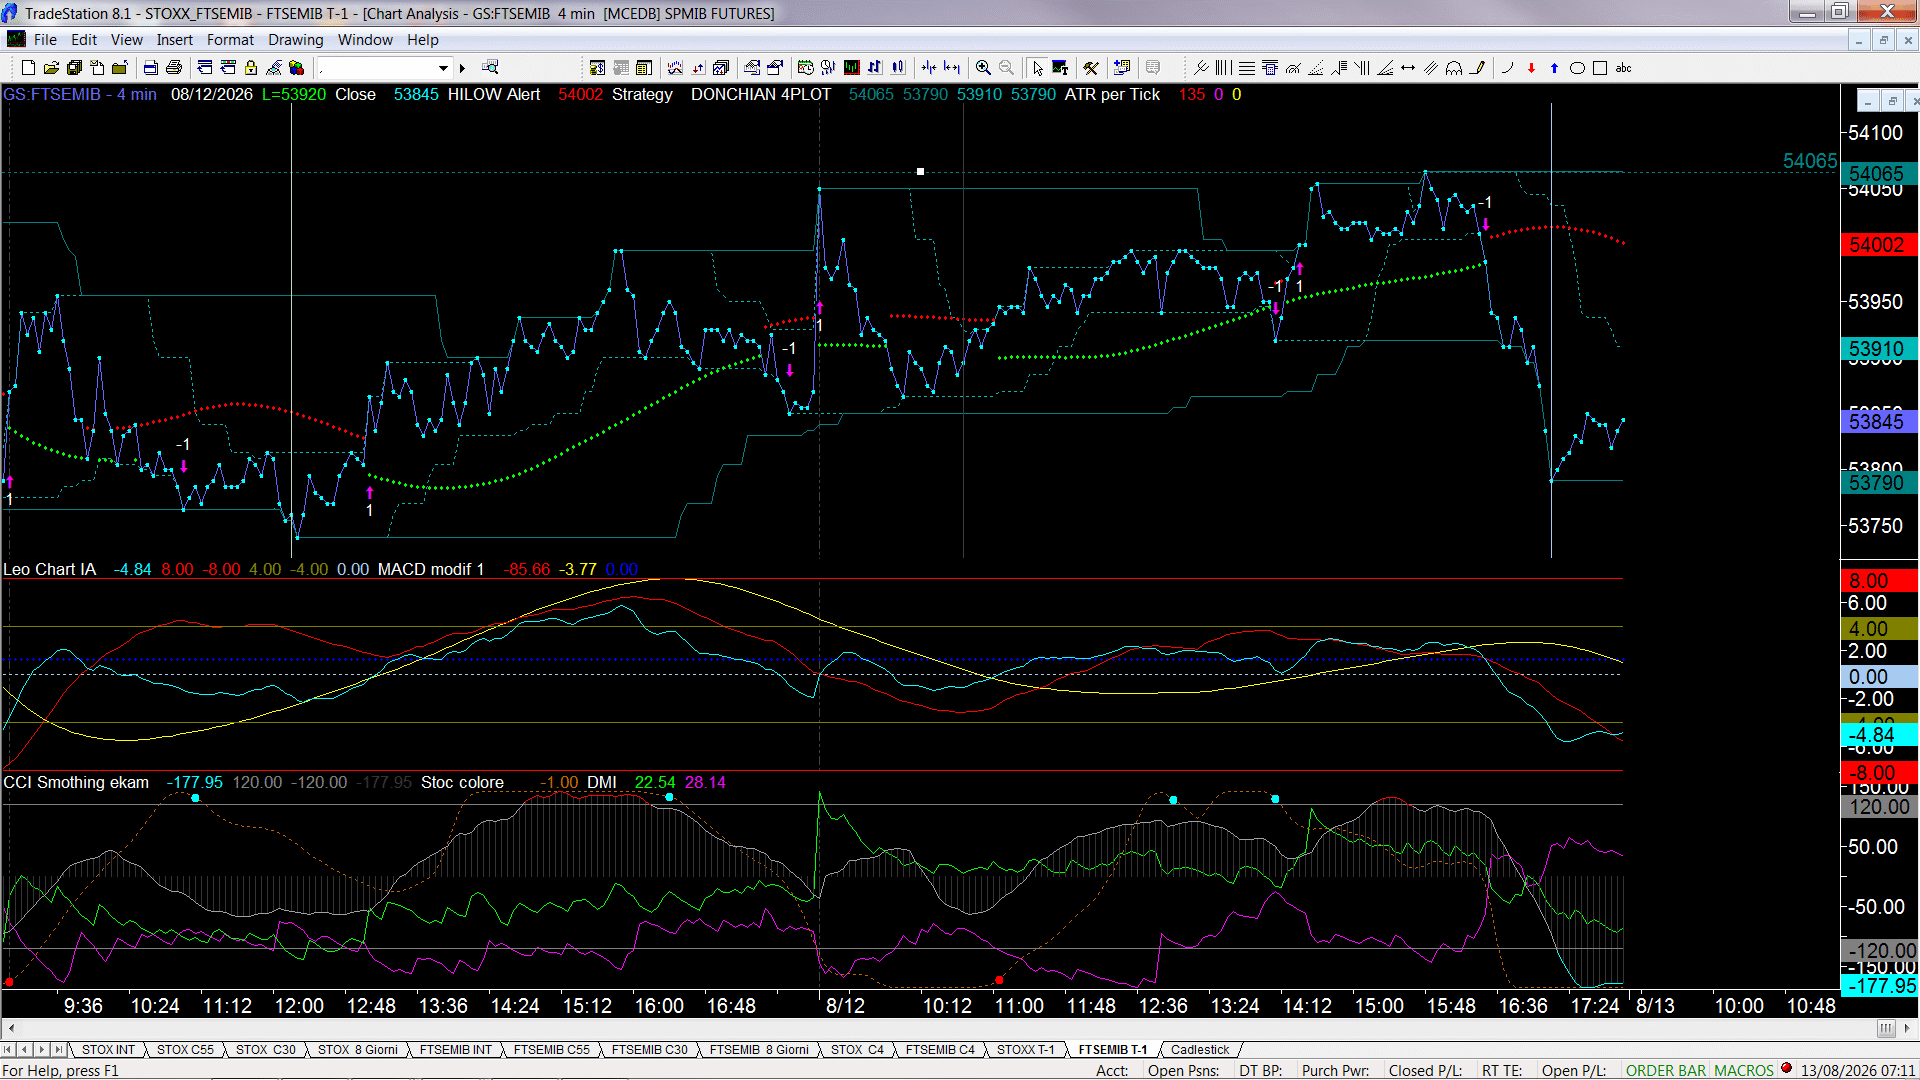
Task: Switch to the Cadlestick tab
Action: click(x=1200, y=1050)
